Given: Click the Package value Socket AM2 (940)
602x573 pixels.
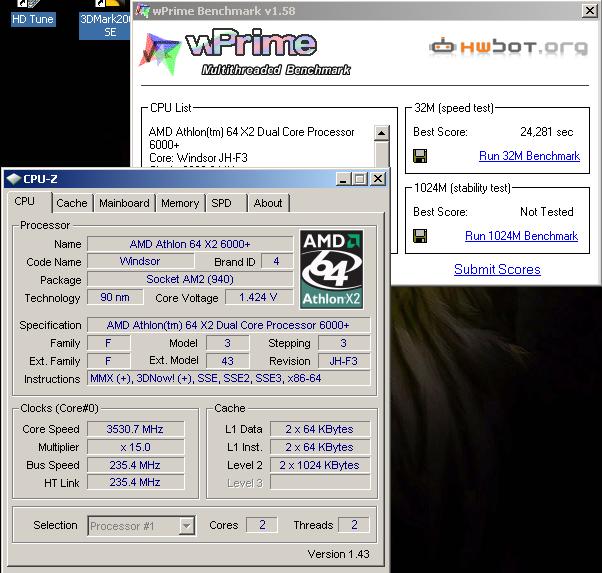Looking at the screenshot, I should [190, 279].
